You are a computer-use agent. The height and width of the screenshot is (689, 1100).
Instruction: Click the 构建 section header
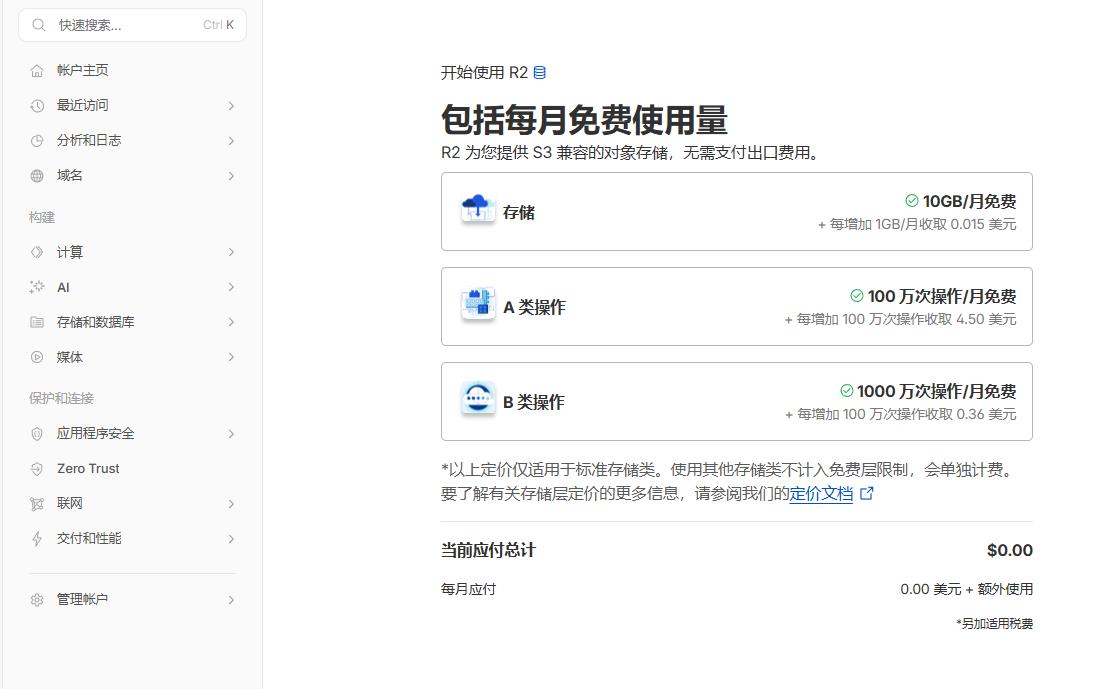(42, 218)
